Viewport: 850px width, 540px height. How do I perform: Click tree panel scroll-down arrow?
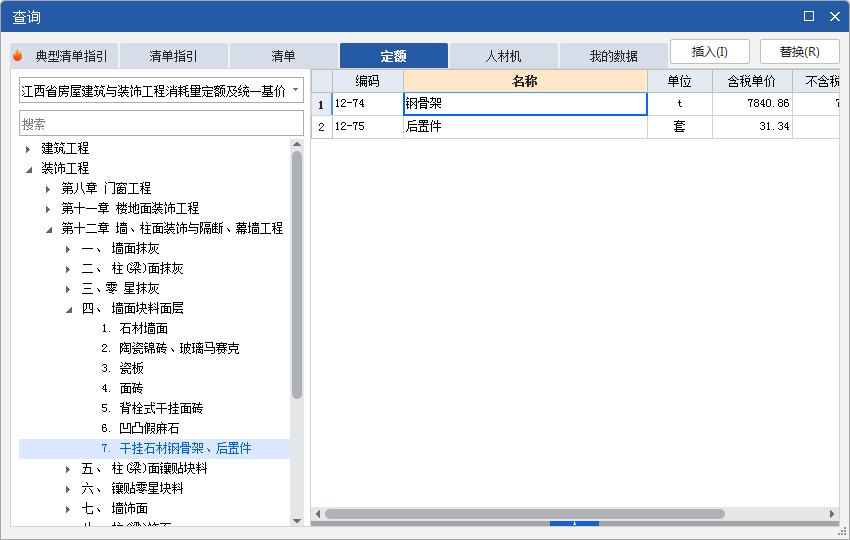[297, 520]
